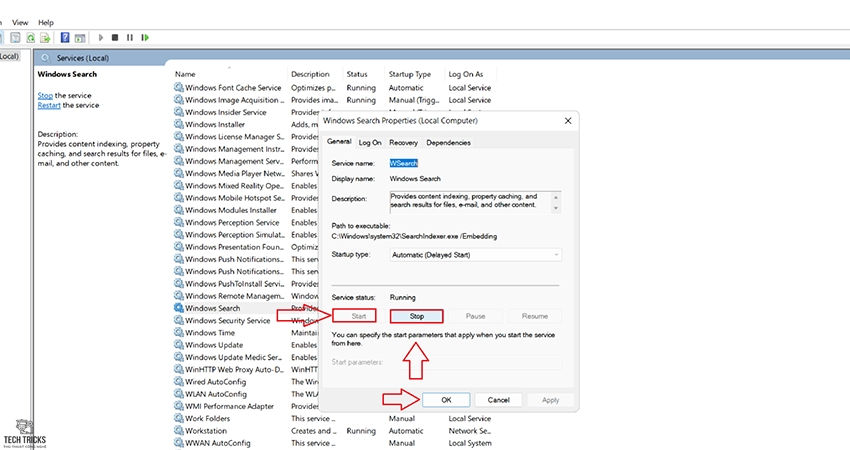Confirm the dialog with OK
Screen dimensions: 850x450
click(446, 400)
